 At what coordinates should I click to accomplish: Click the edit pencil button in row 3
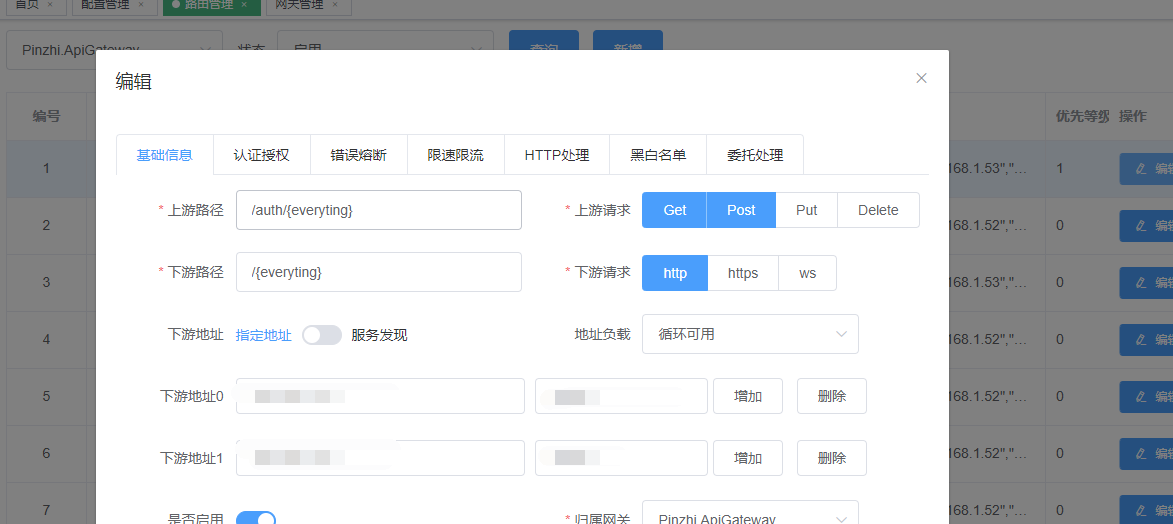1146,282
